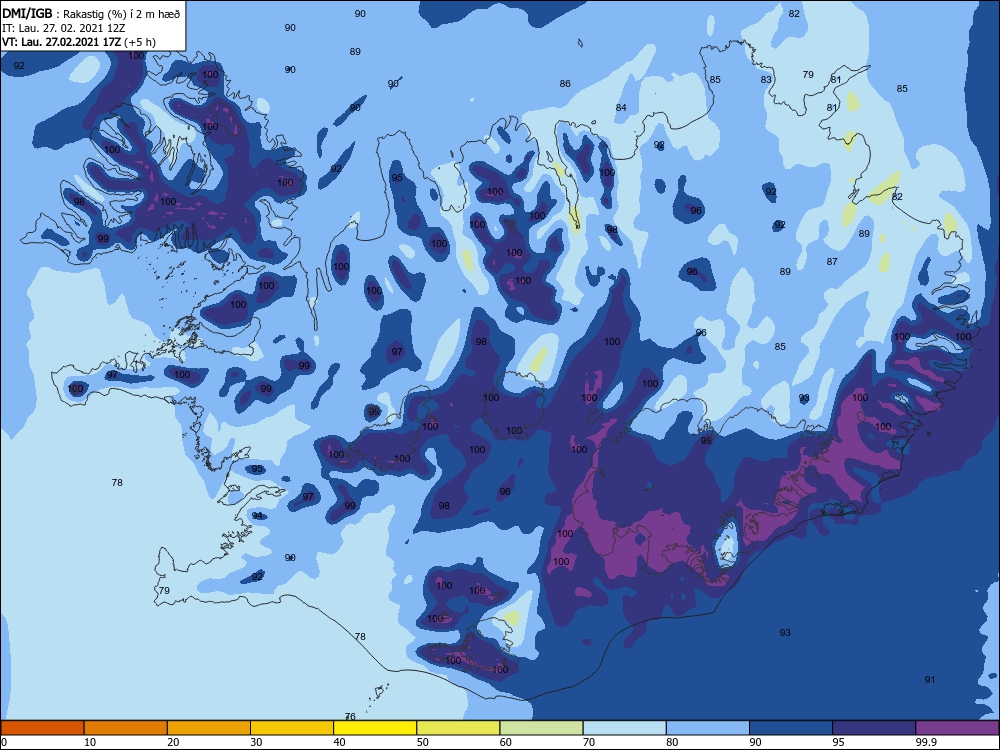Select the legend scale label '30'
This screenshot has height=750, width=1000.
(x=256, y=742)
